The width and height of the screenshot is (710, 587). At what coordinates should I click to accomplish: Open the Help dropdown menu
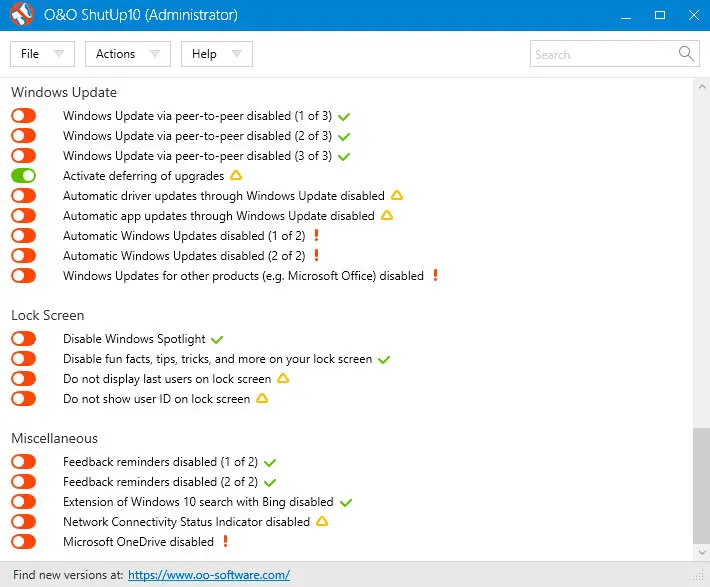point(217,54)
